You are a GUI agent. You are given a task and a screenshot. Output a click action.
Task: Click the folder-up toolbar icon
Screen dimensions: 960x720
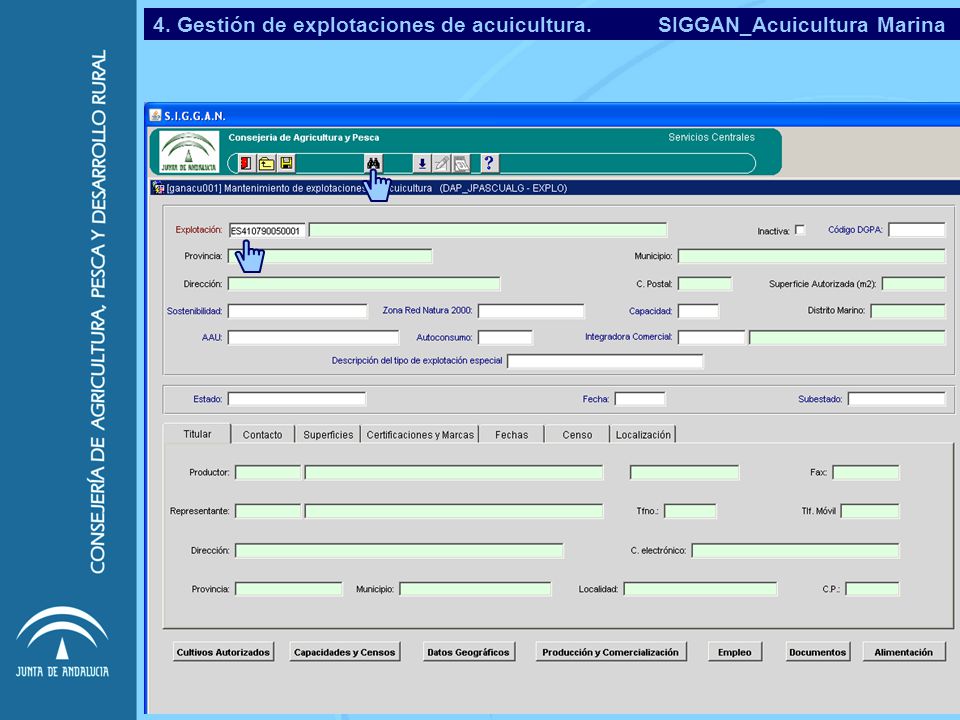point(266,163)
